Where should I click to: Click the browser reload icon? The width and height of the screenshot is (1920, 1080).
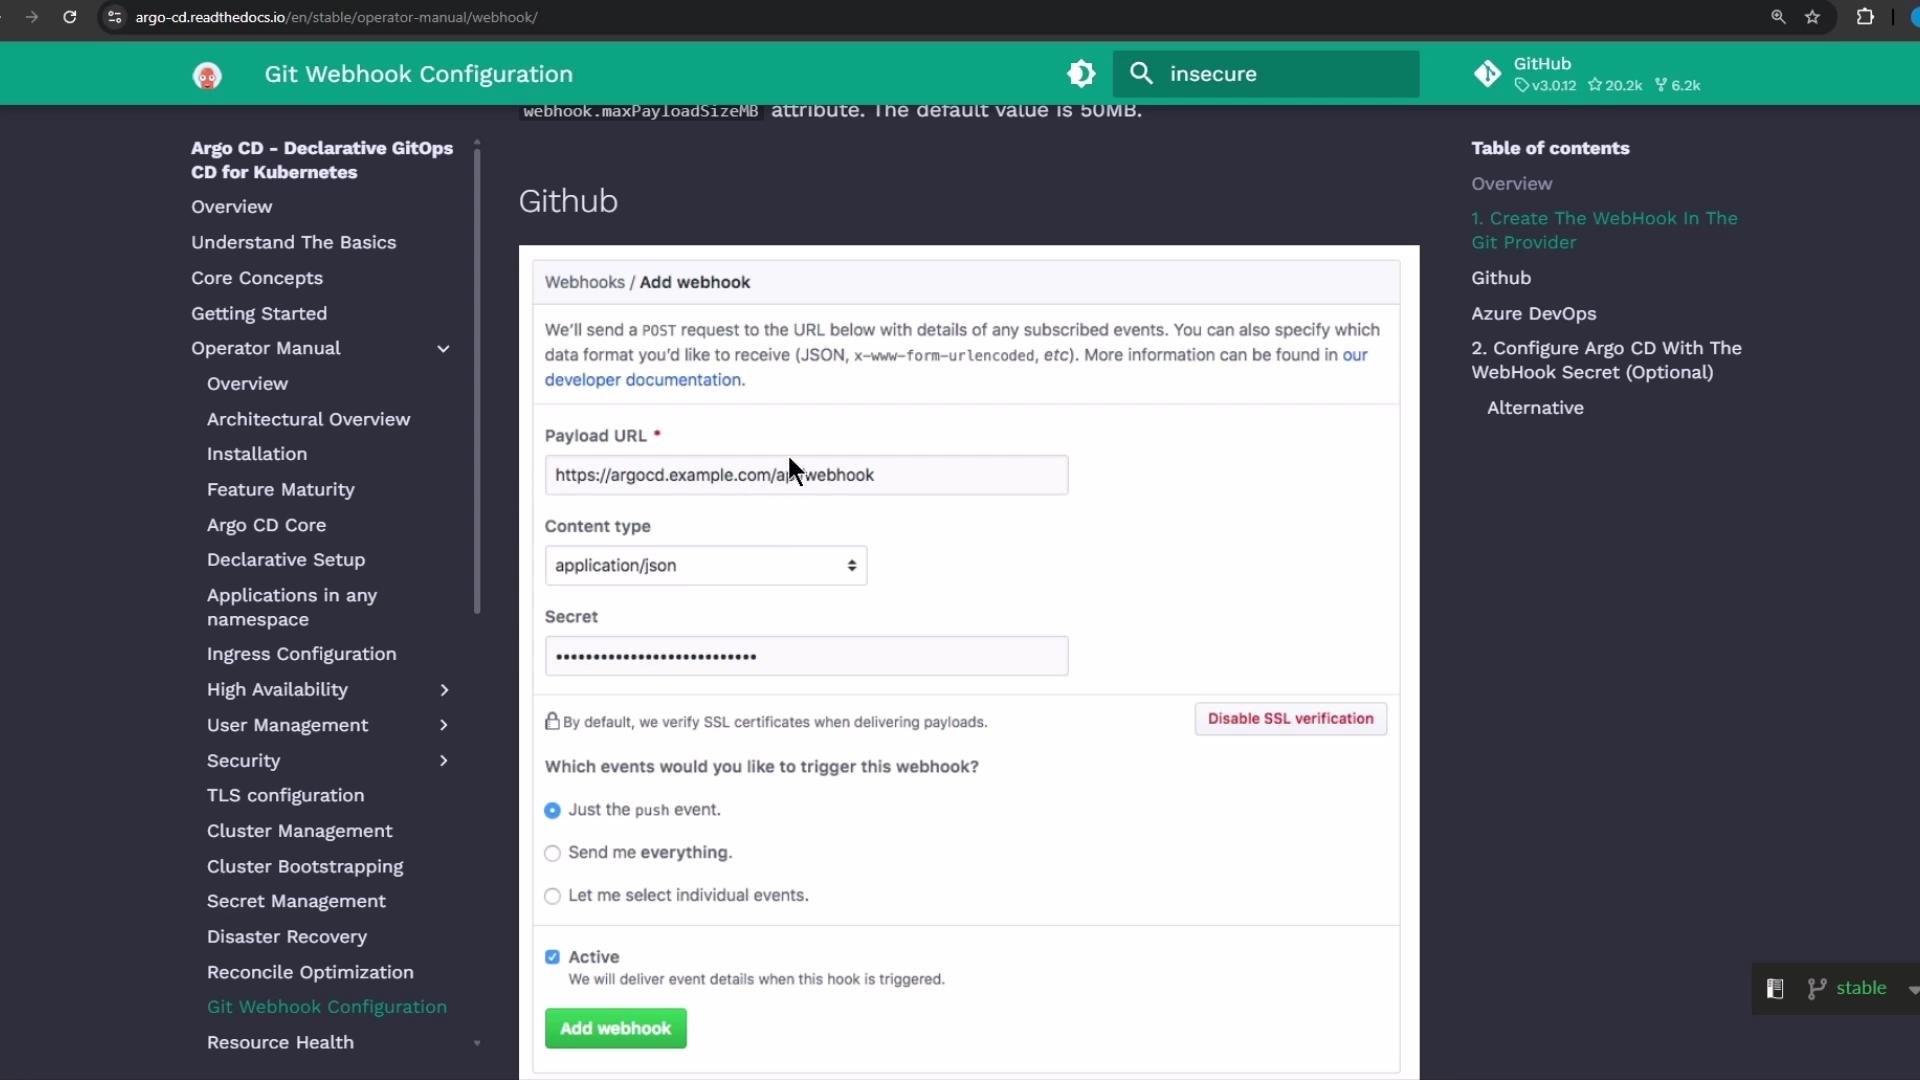pyautogui.click(x=70, y=17)
